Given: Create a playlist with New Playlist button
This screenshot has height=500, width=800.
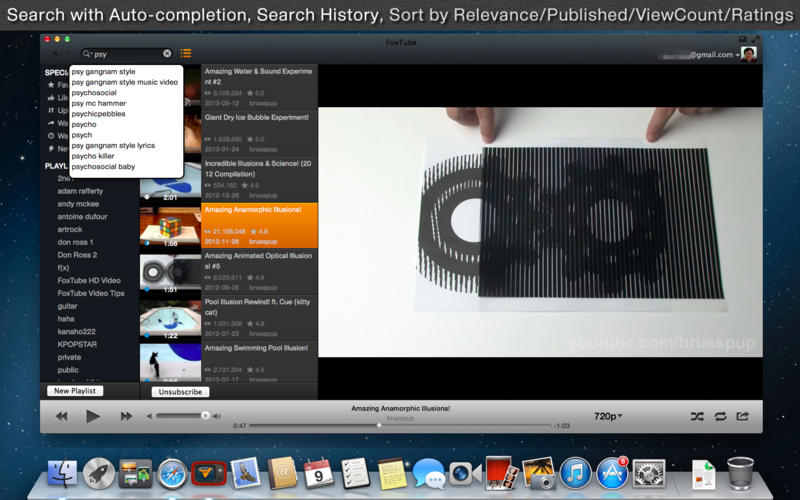Looking at the screenshot, I should 75,391.
